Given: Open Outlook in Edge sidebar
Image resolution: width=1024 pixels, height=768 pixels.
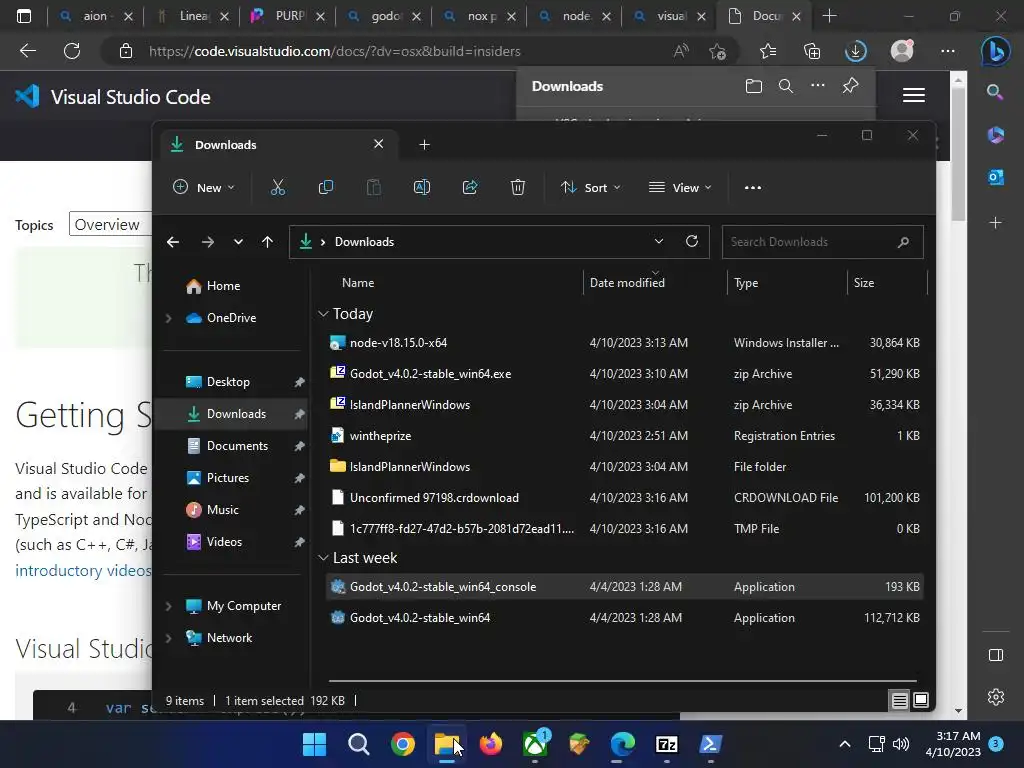Looking at the screenshot, I should click(995, 177).
